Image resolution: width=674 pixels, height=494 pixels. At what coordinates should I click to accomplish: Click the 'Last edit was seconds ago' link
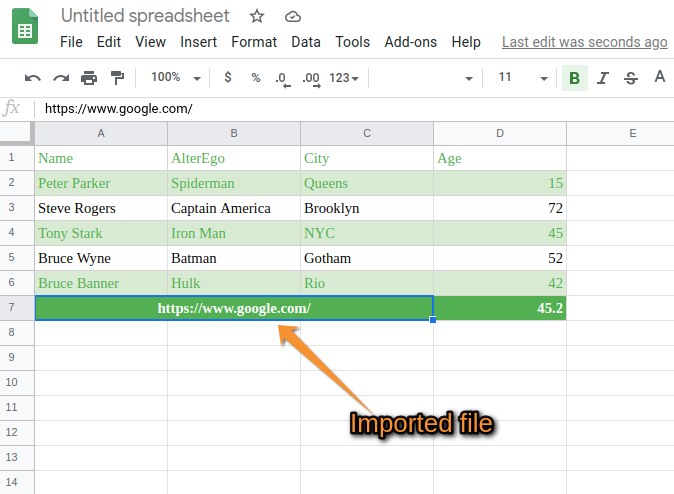click(x=584, y=42)
